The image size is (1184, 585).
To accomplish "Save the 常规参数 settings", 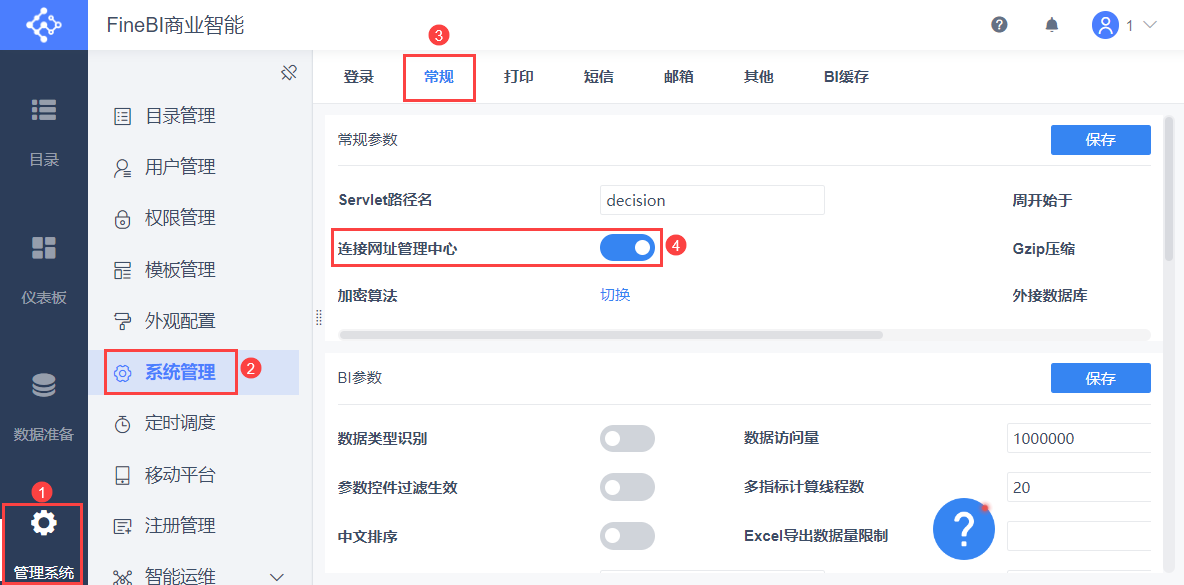I will [1100, 140].
